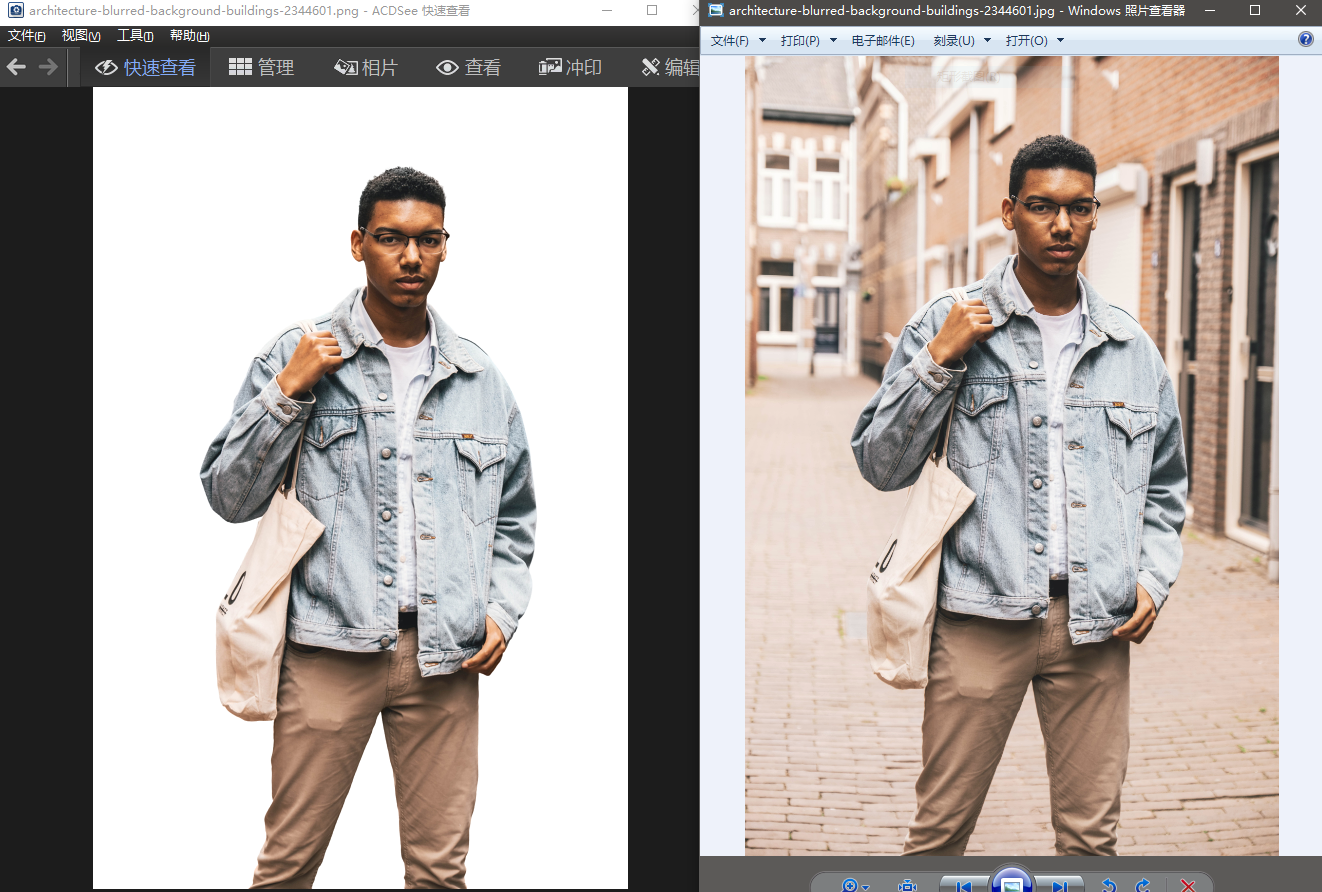Screen dimensions: 1322x892
Task: Switch to ACDSee 相片 tab
Action: (x=366, y=67)
